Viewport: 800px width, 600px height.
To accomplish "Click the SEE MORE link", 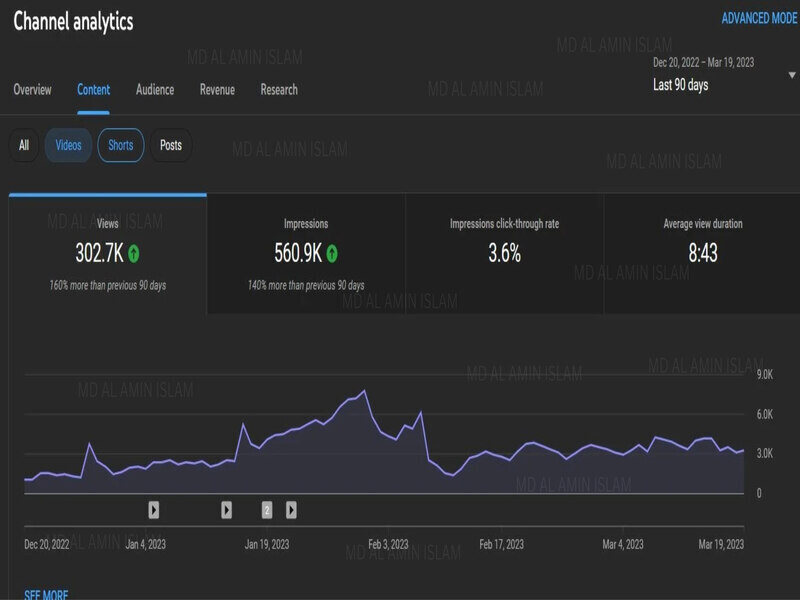I will tap(46, 594).
